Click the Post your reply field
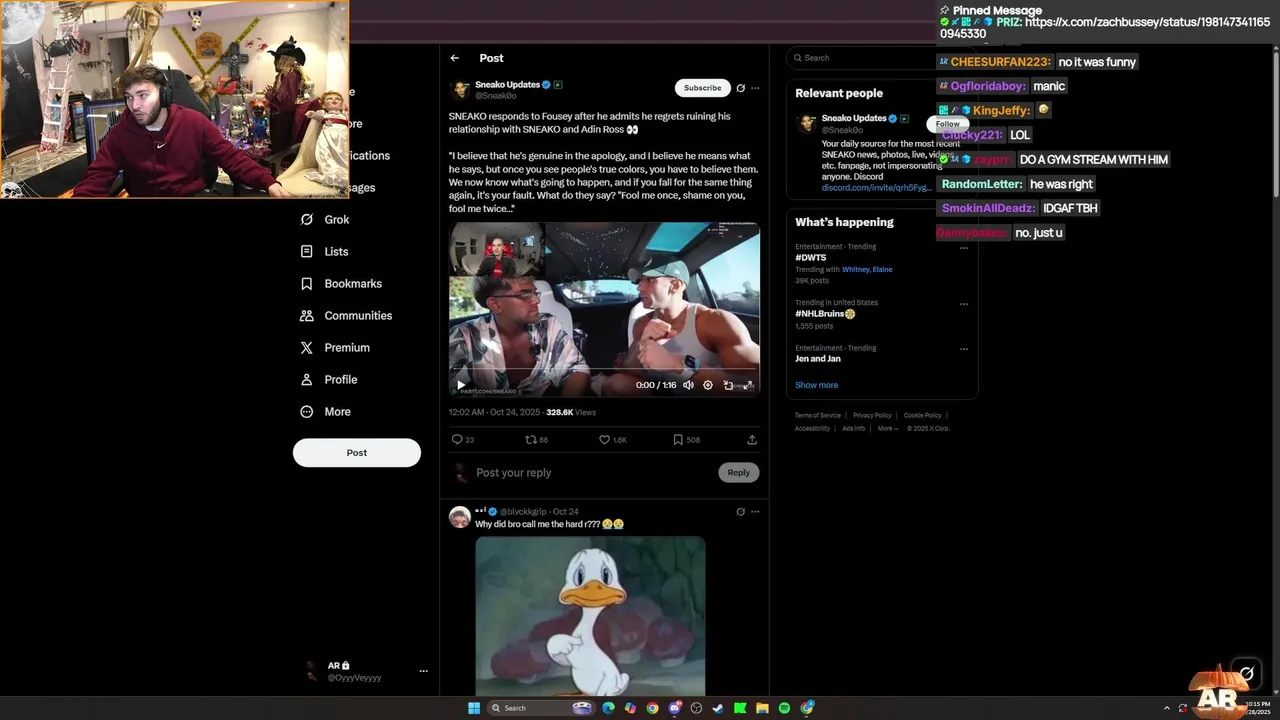 tap(593, 473)
